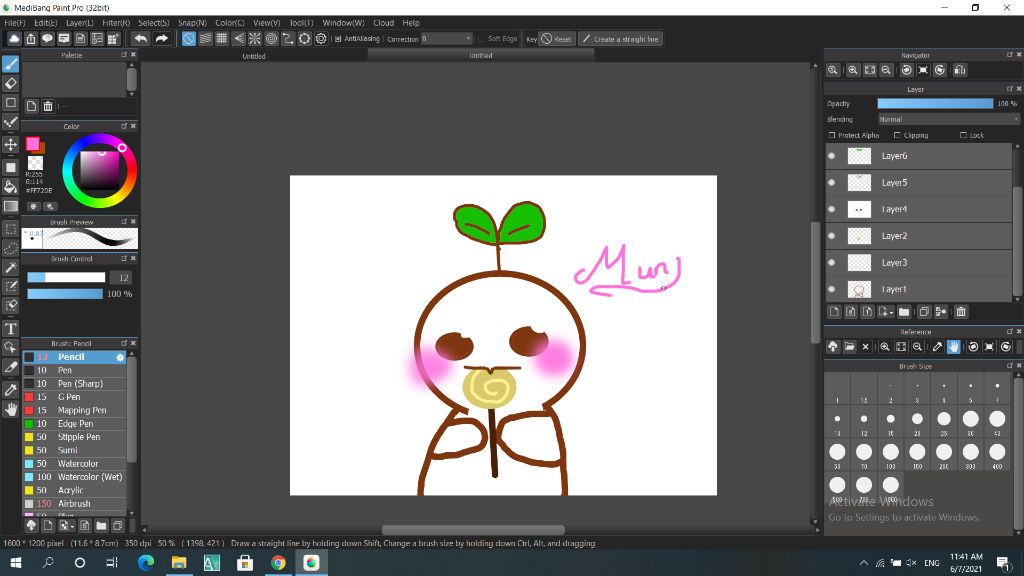Select the Lasso selection tool
Viewport: 1024px width, 576px height.
pos(11,248)
